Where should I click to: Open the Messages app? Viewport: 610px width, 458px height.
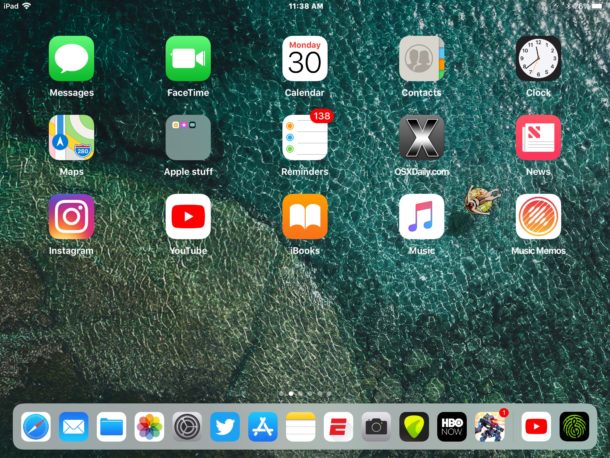tap(72, 59)
